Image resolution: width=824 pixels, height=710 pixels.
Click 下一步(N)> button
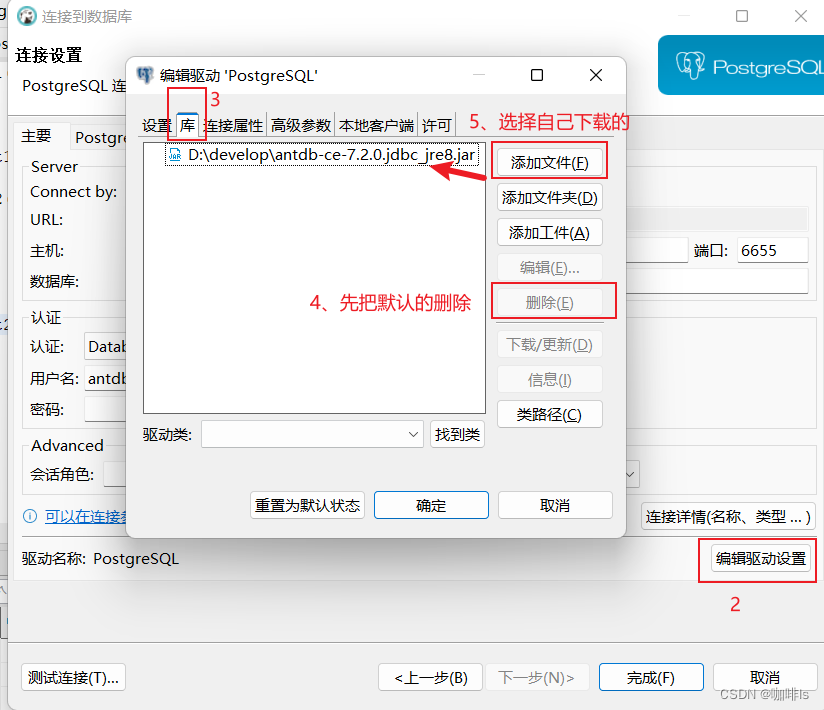pos(537,677)
